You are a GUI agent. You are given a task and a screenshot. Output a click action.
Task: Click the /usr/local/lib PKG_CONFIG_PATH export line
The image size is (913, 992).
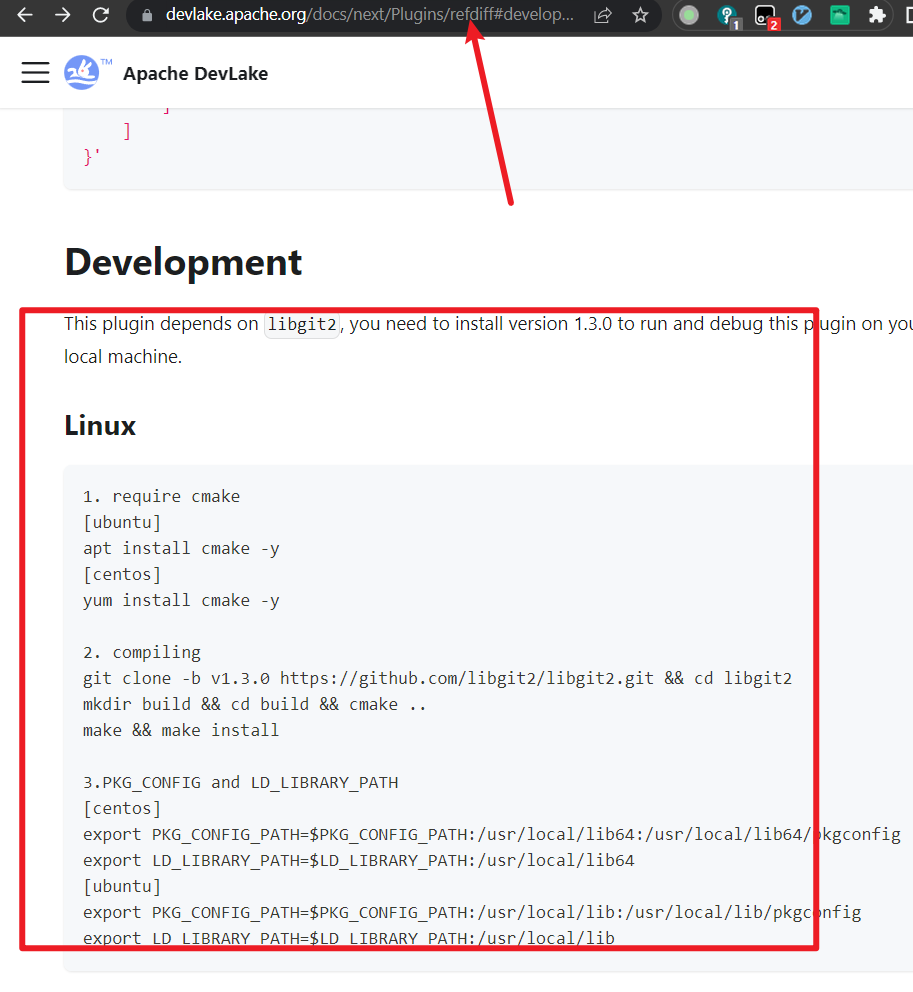click(x=472, y=912)
